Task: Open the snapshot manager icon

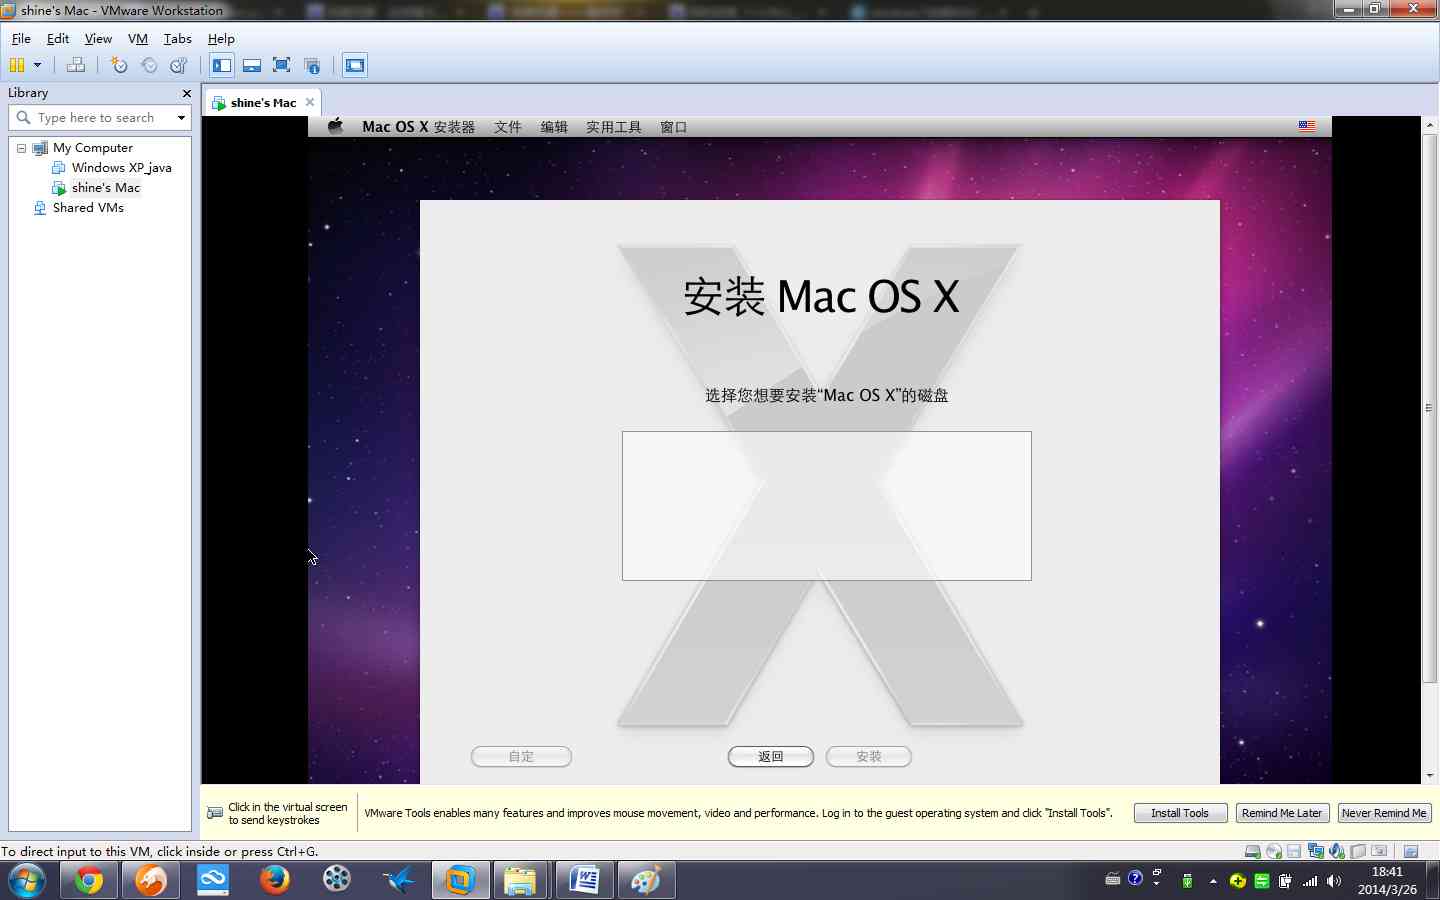Action: (179, 65)
